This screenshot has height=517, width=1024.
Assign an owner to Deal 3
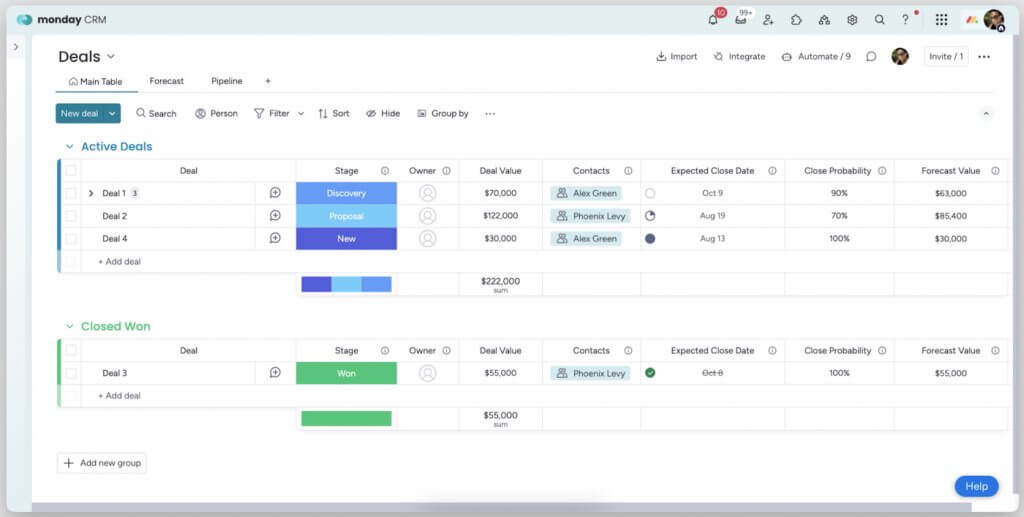tap(428, 373)
